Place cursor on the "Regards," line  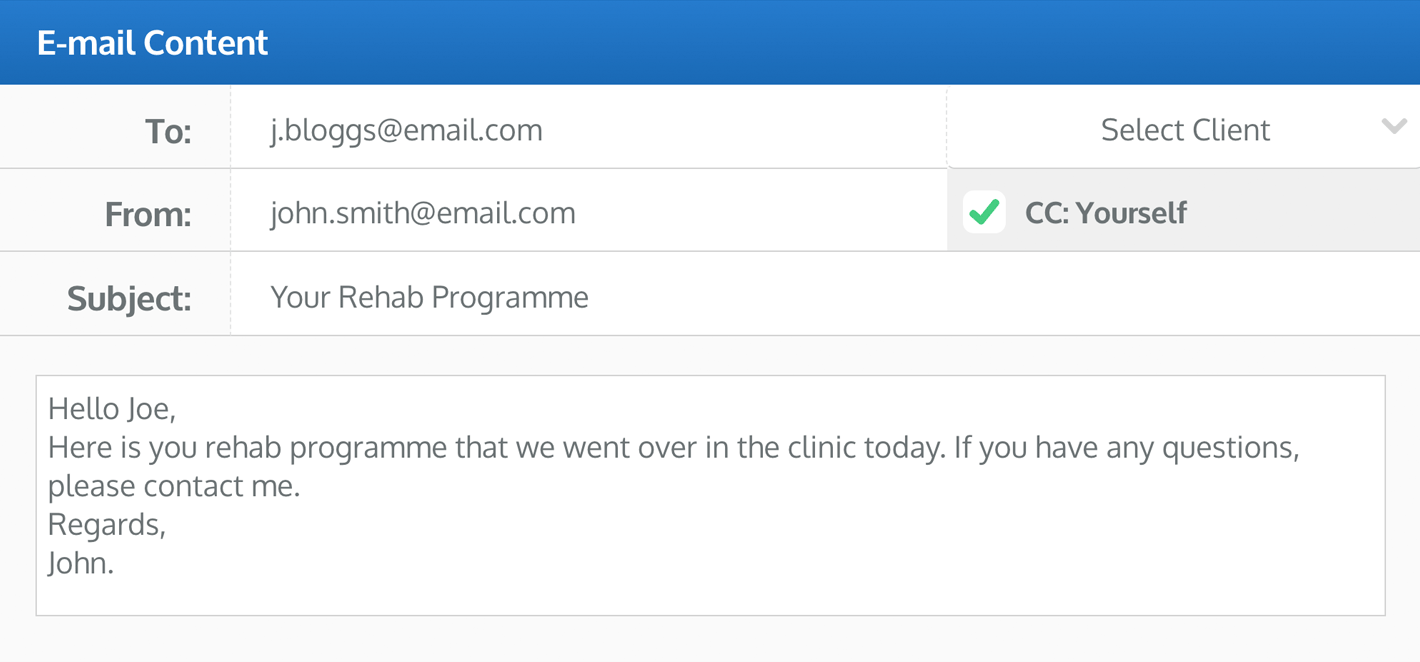tap(107, 524)
